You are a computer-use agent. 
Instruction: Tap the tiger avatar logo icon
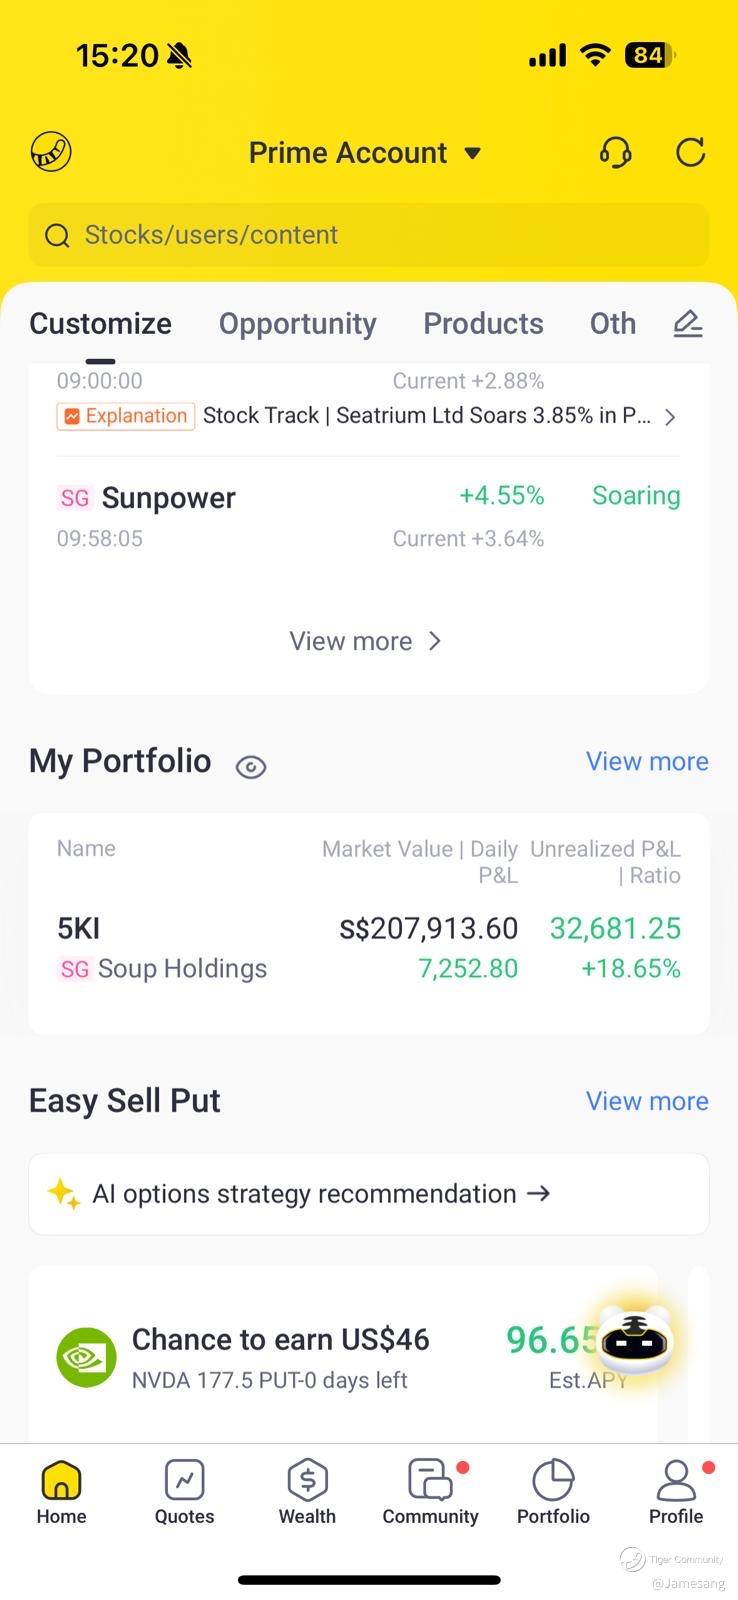(x=51, y=152)
